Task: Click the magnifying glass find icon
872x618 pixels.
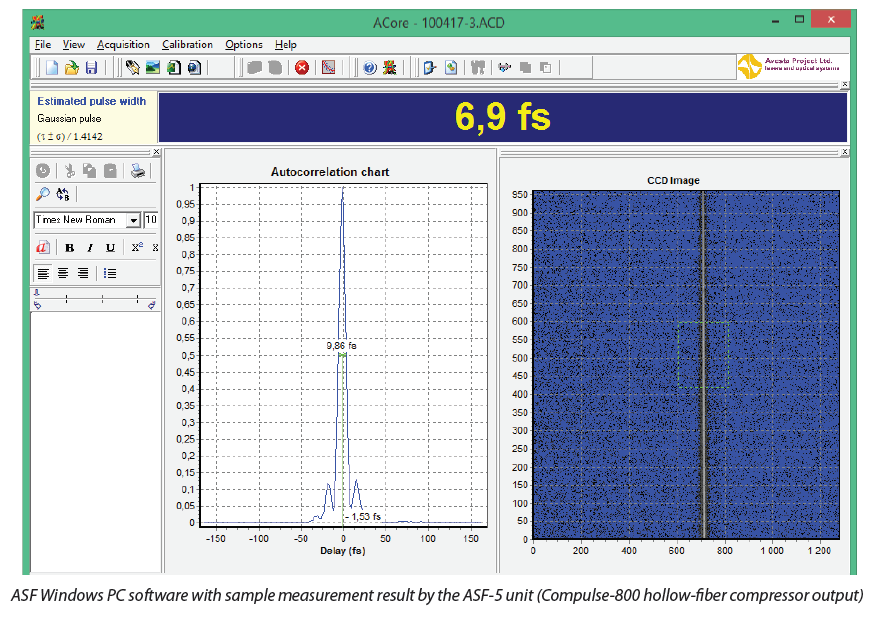Action: tap(43, 195)
